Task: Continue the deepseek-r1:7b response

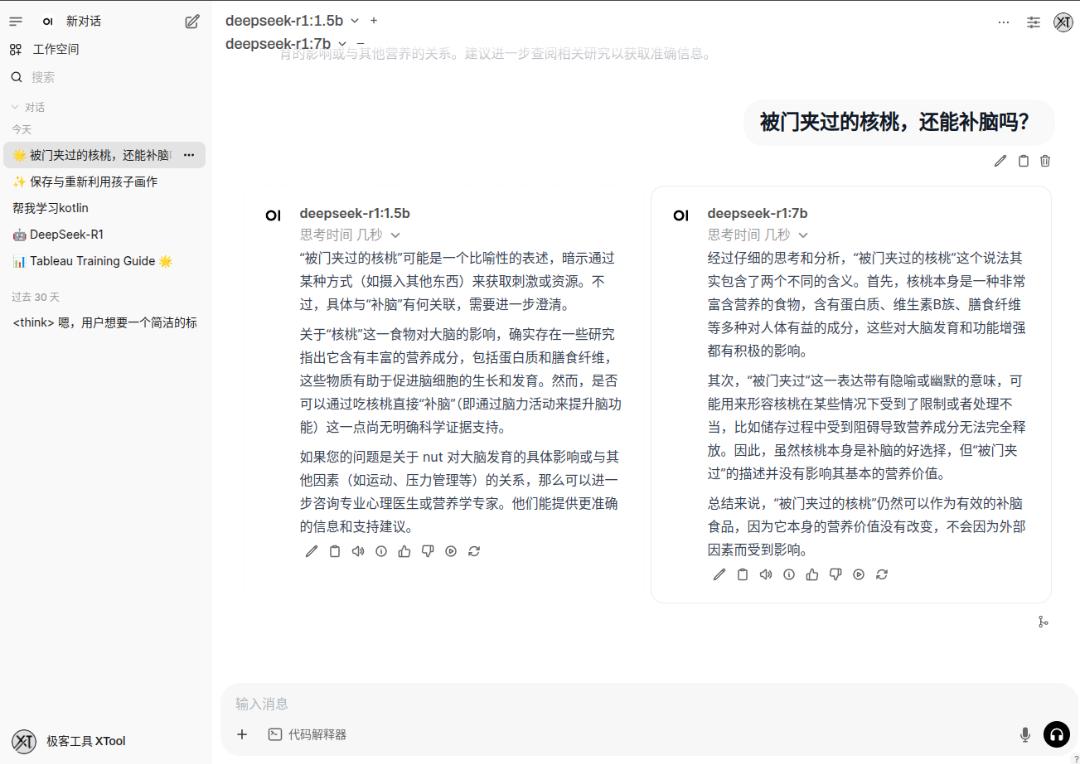Action: 858,575
